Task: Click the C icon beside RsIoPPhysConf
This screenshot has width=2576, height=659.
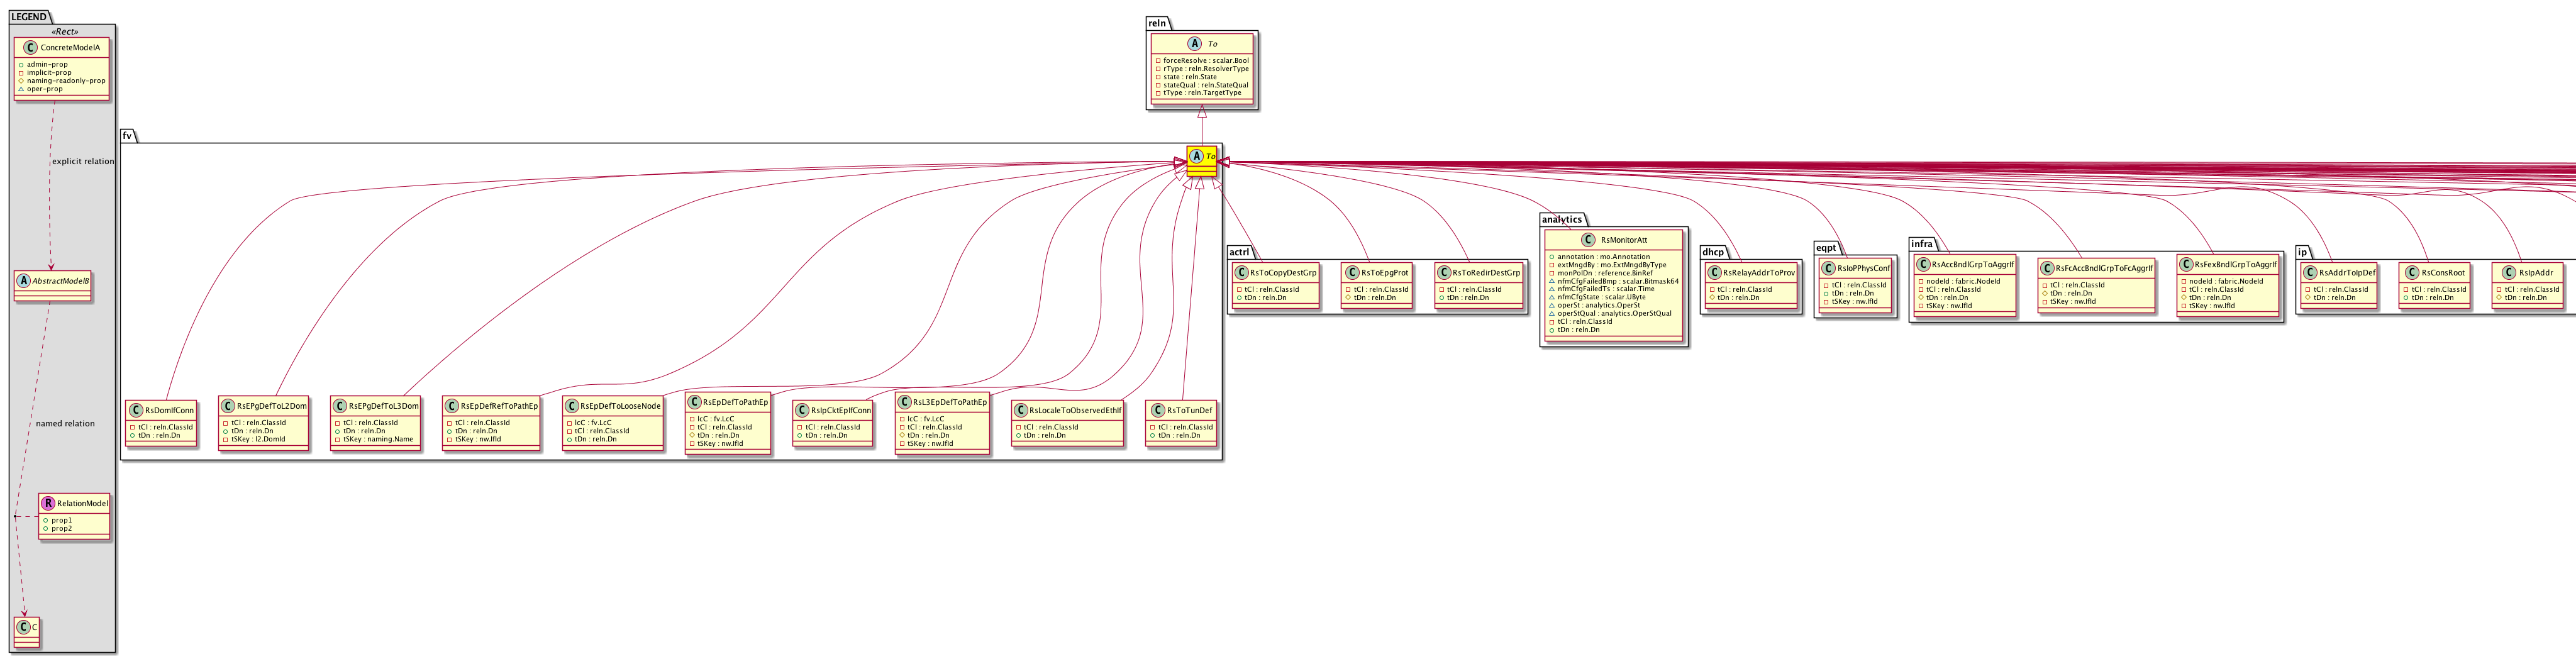Action: (1828, 268)
